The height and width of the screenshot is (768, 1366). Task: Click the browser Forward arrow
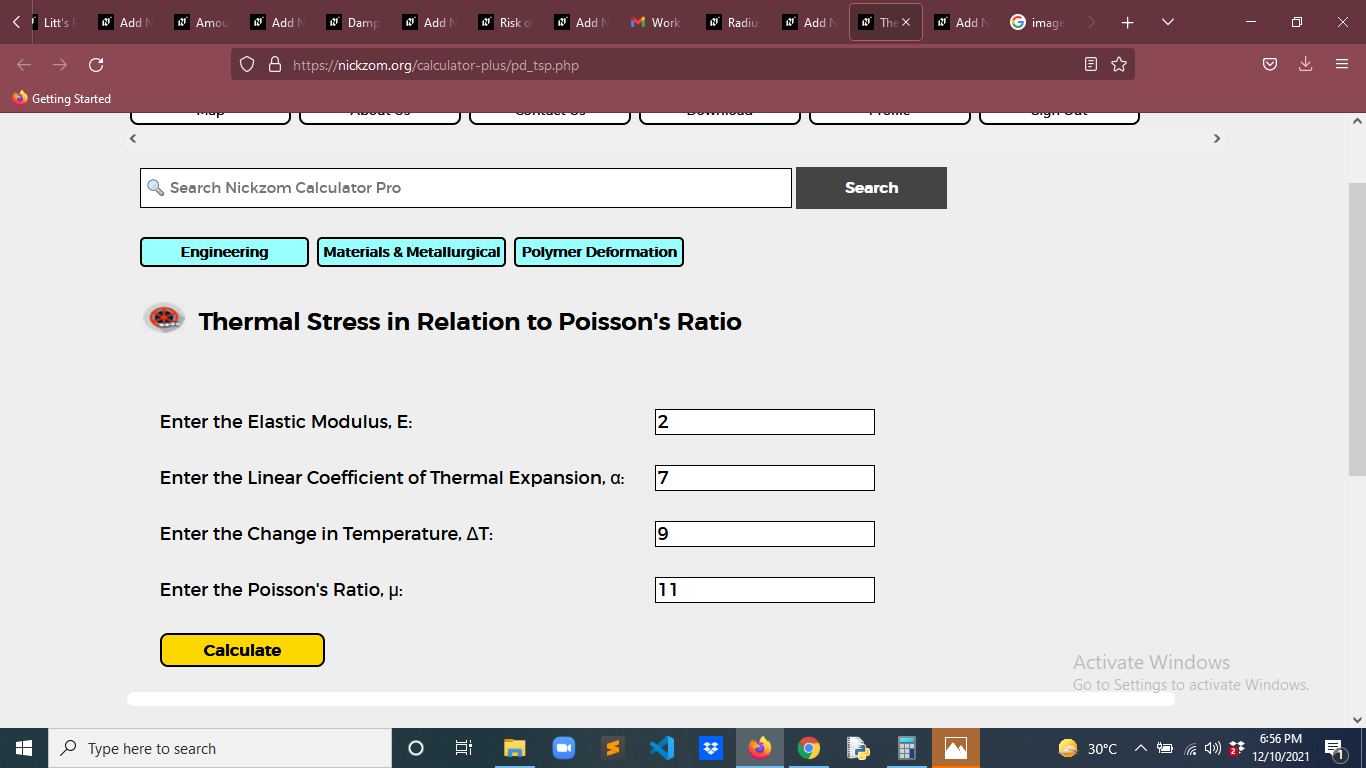coord(60,65)
